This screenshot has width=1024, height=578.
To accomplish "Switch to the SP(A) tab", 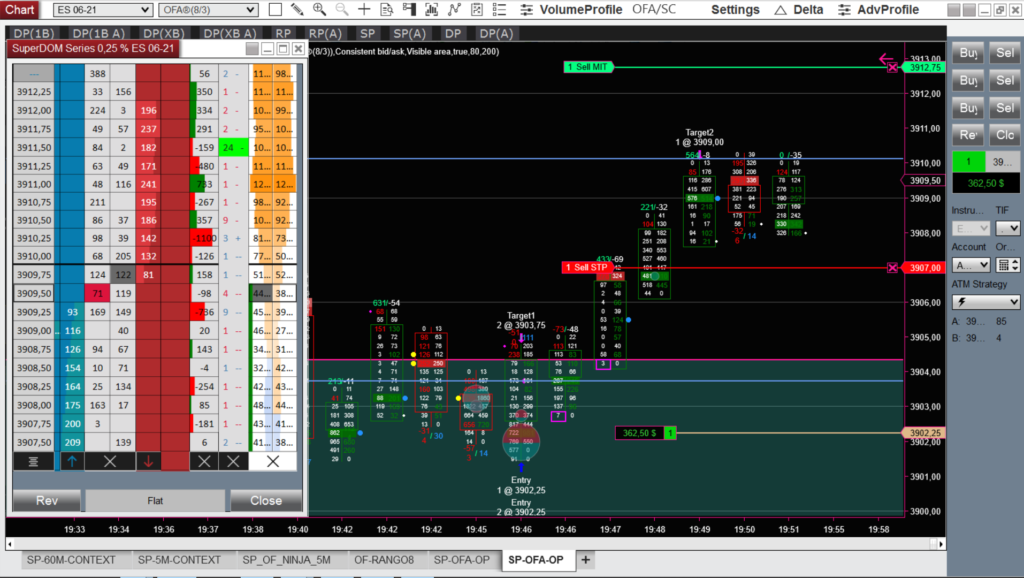I will 409,33.
